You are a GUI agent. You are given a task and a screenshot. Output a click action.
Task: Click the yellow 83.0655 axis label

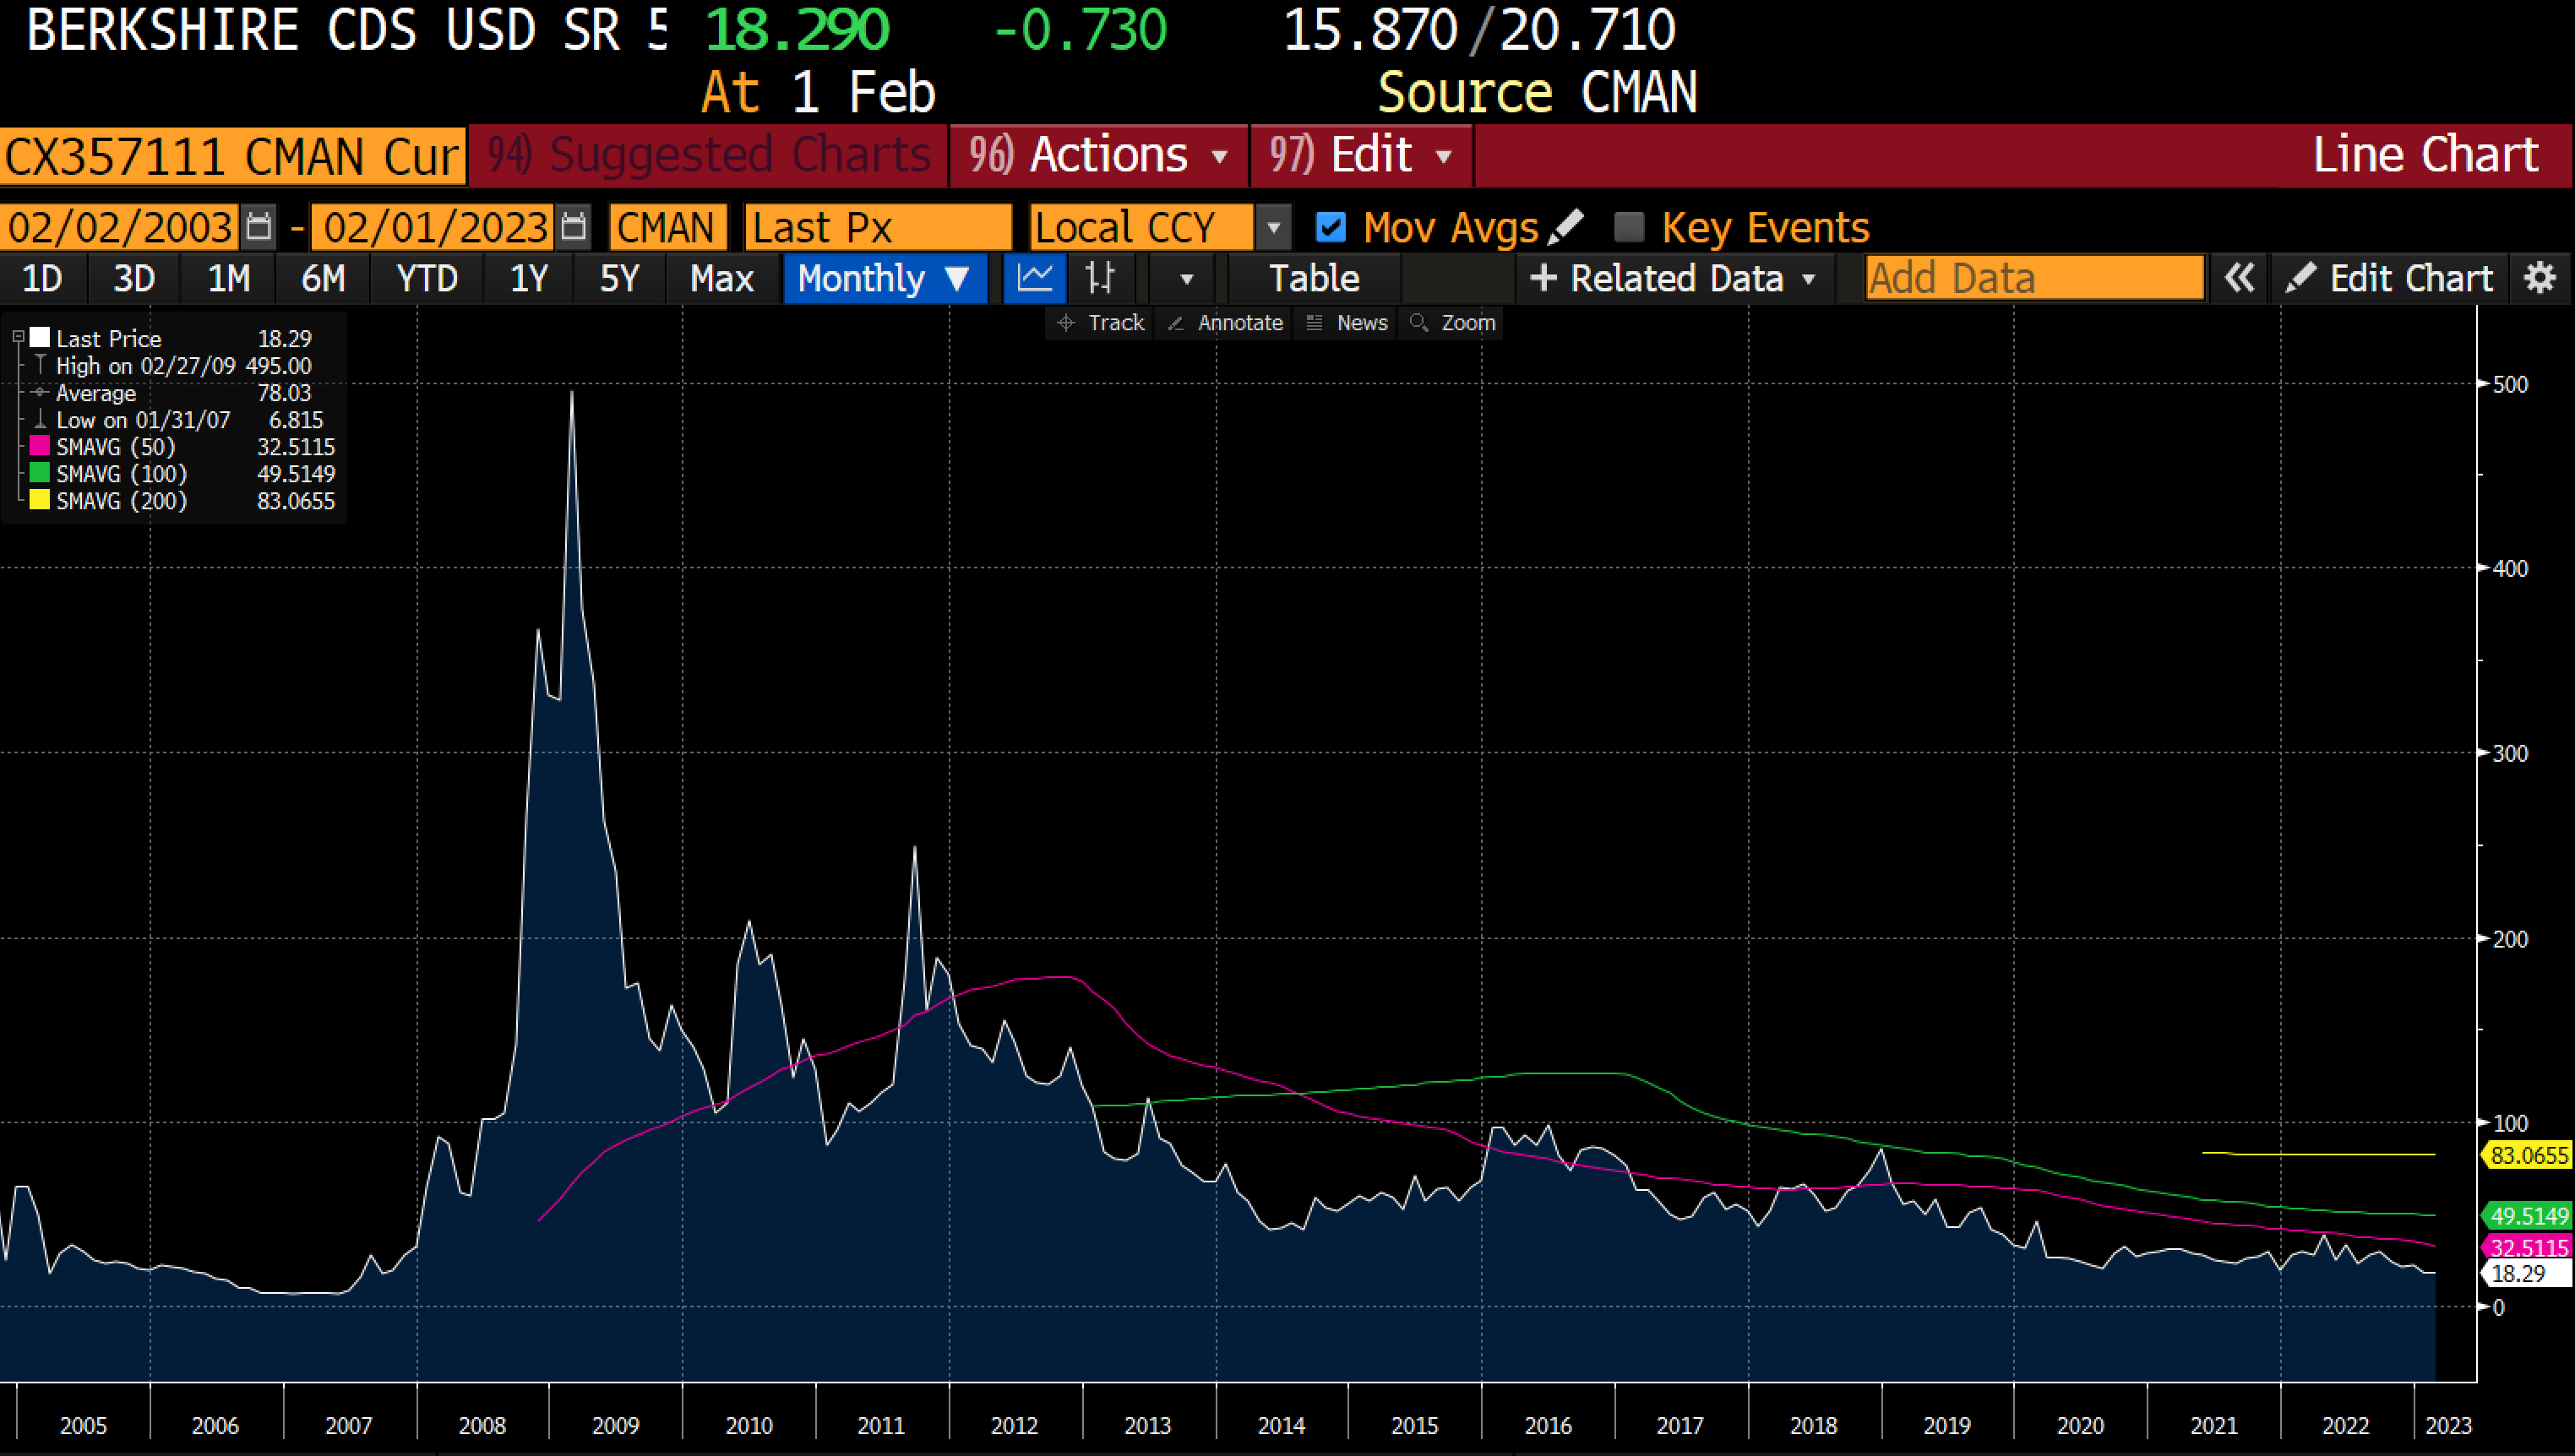coord(2526,1156)
